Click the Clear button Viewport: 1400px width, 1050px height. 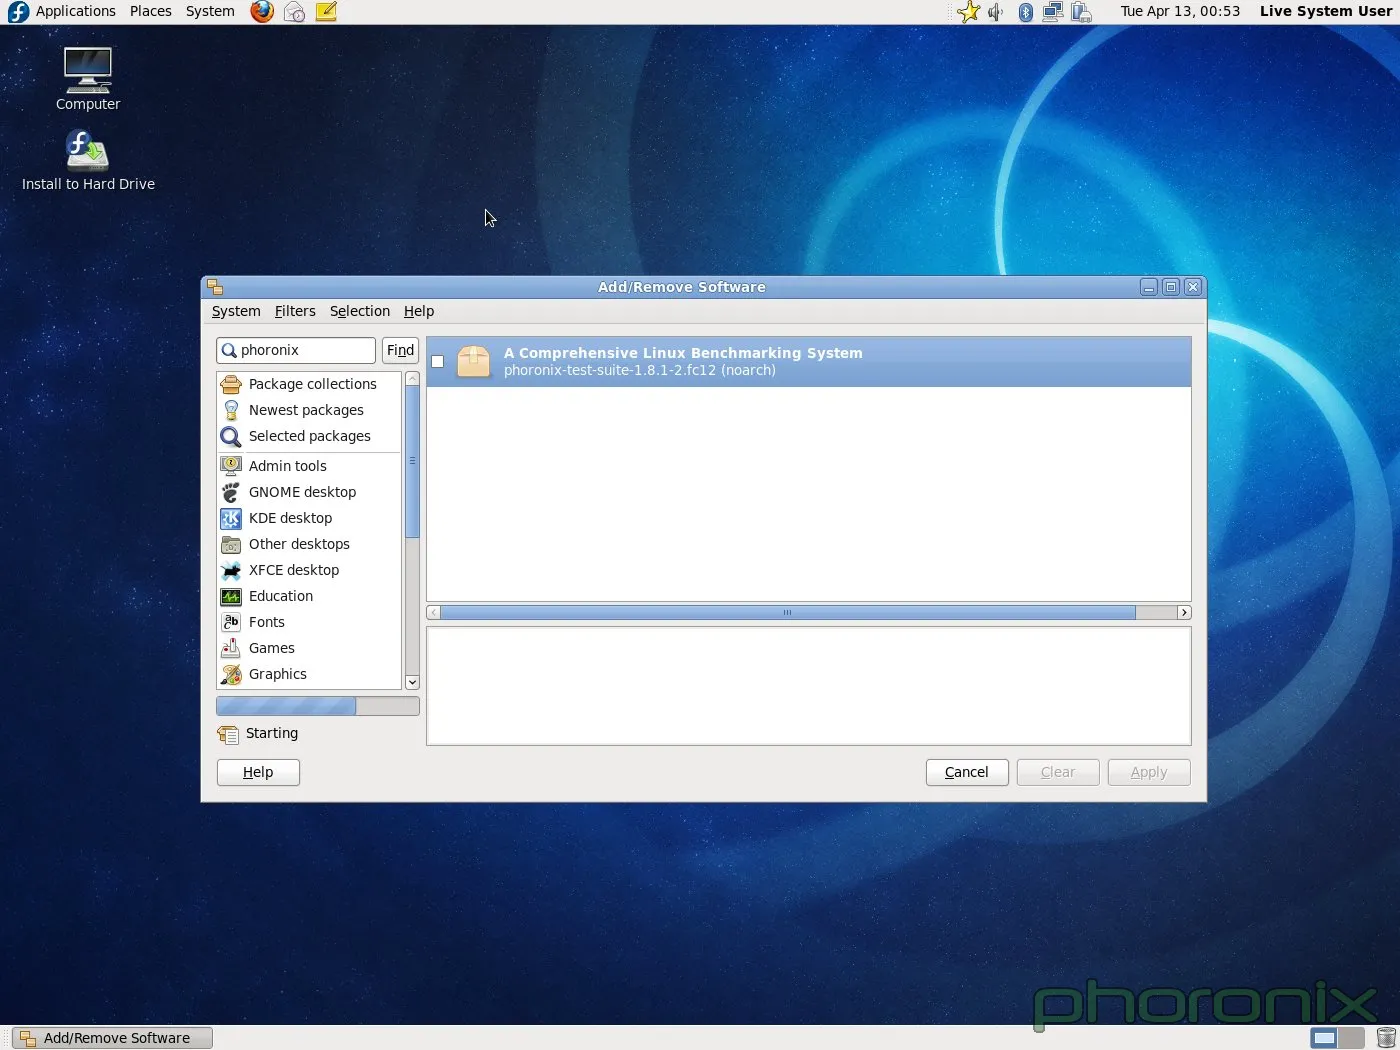[1058, 772]
